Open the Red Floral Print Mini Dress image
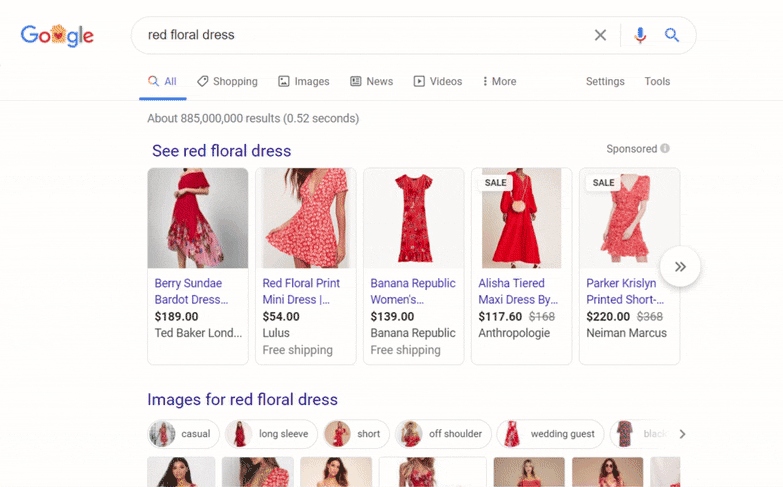783x487 pixels. click(306, 218)
